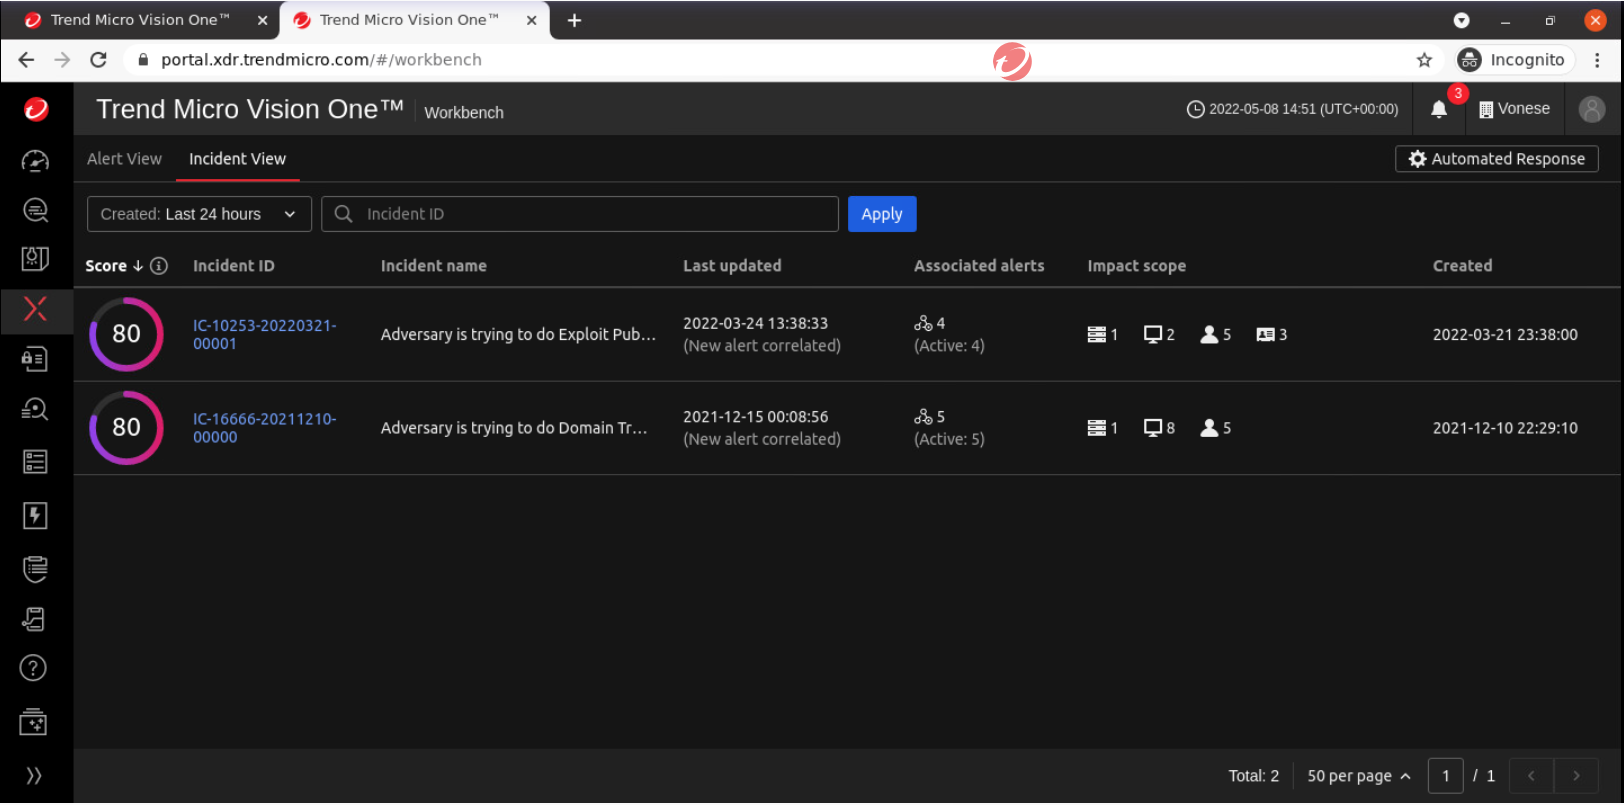Click the score info icon

159,266
